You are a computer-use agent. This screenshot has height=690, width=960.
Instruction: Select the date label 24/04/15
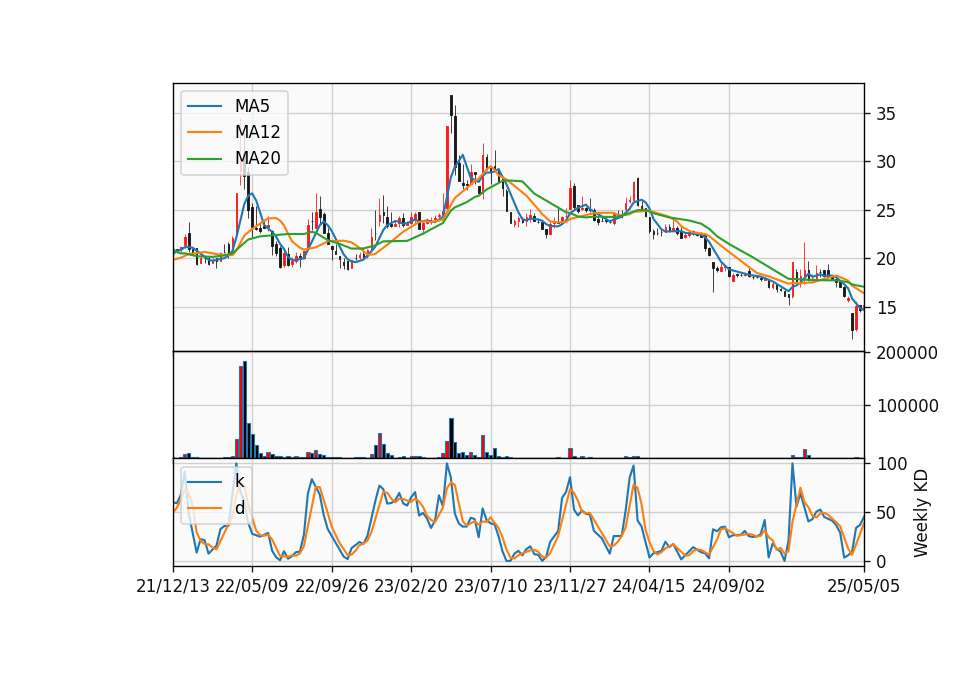649,587
